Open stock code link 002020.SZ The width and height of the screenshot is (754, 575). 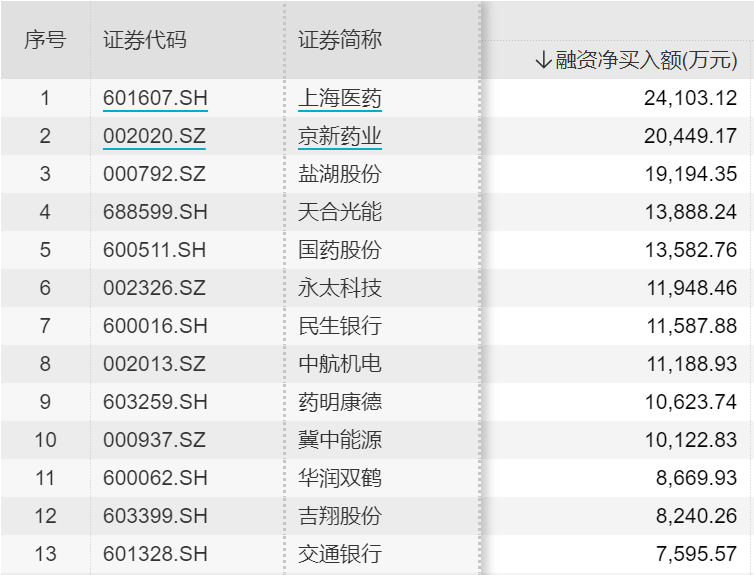(154, 137)
